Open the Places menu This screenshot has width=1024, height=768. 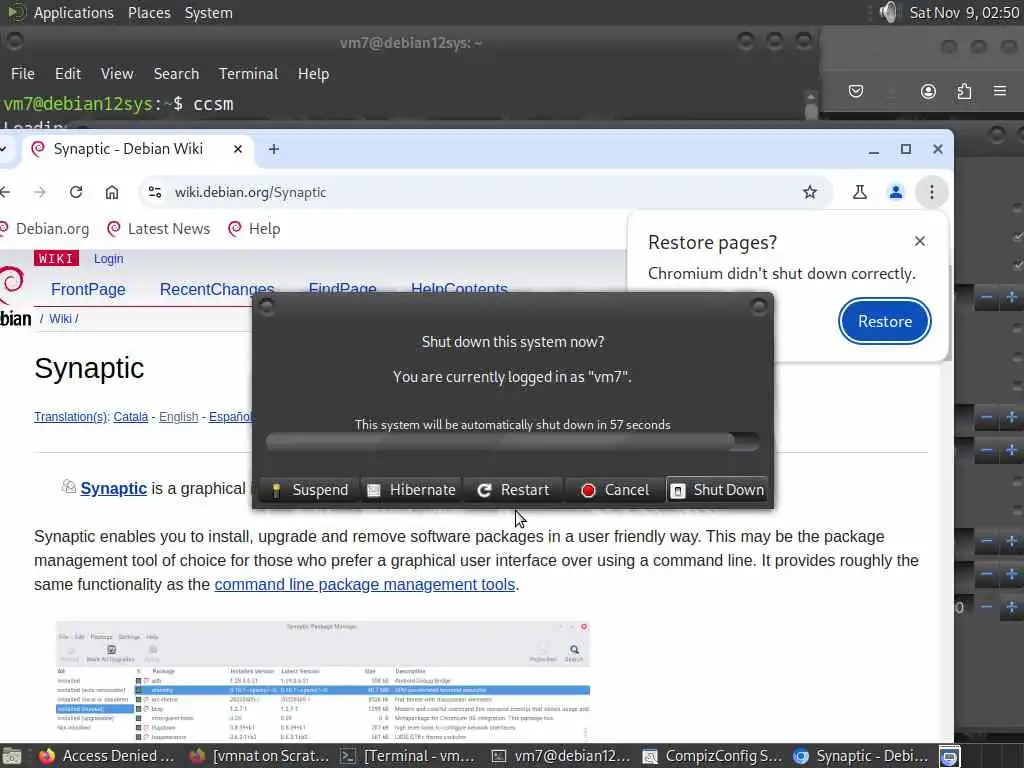149,13
